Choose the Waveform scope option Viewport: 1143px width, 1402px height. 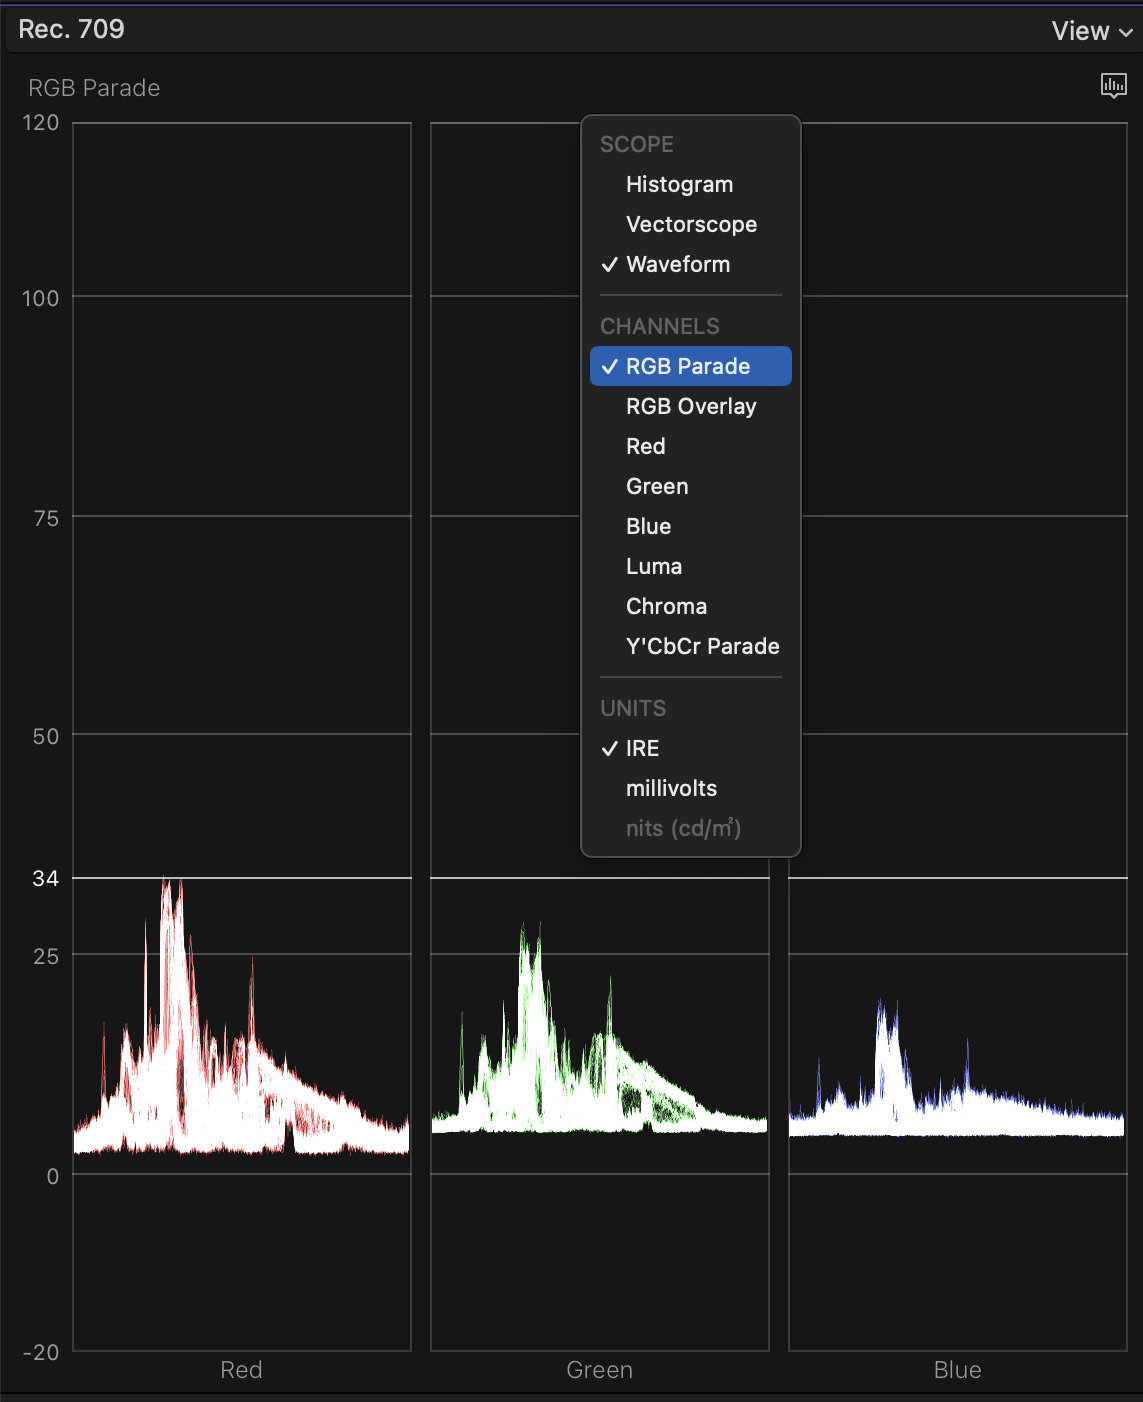(x=691, y=264)
